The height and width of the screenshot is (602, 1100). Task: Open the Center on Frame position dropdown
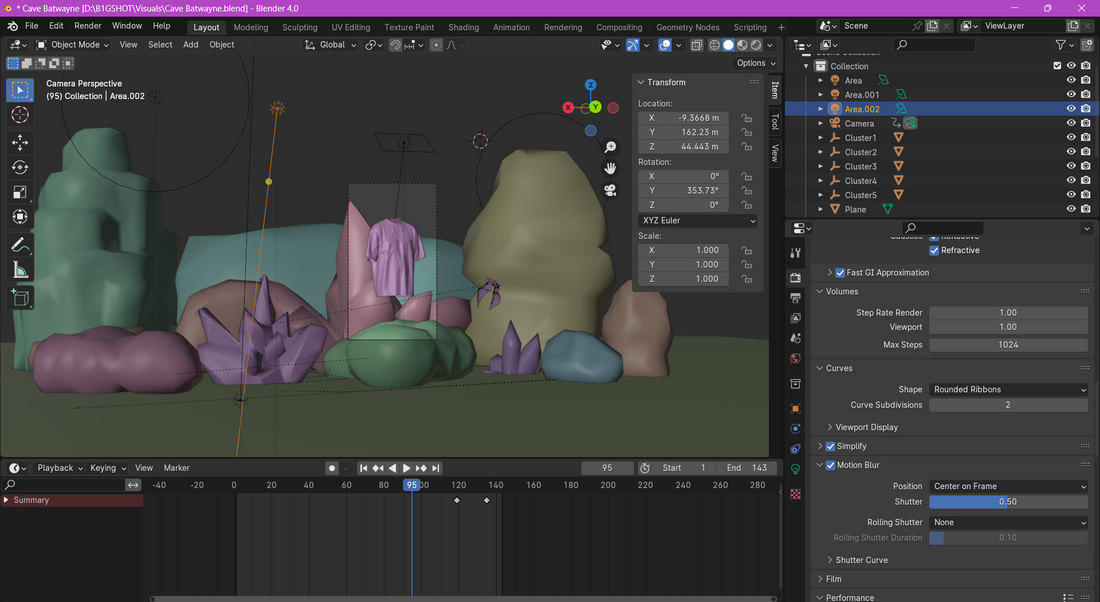(1009, 486)
